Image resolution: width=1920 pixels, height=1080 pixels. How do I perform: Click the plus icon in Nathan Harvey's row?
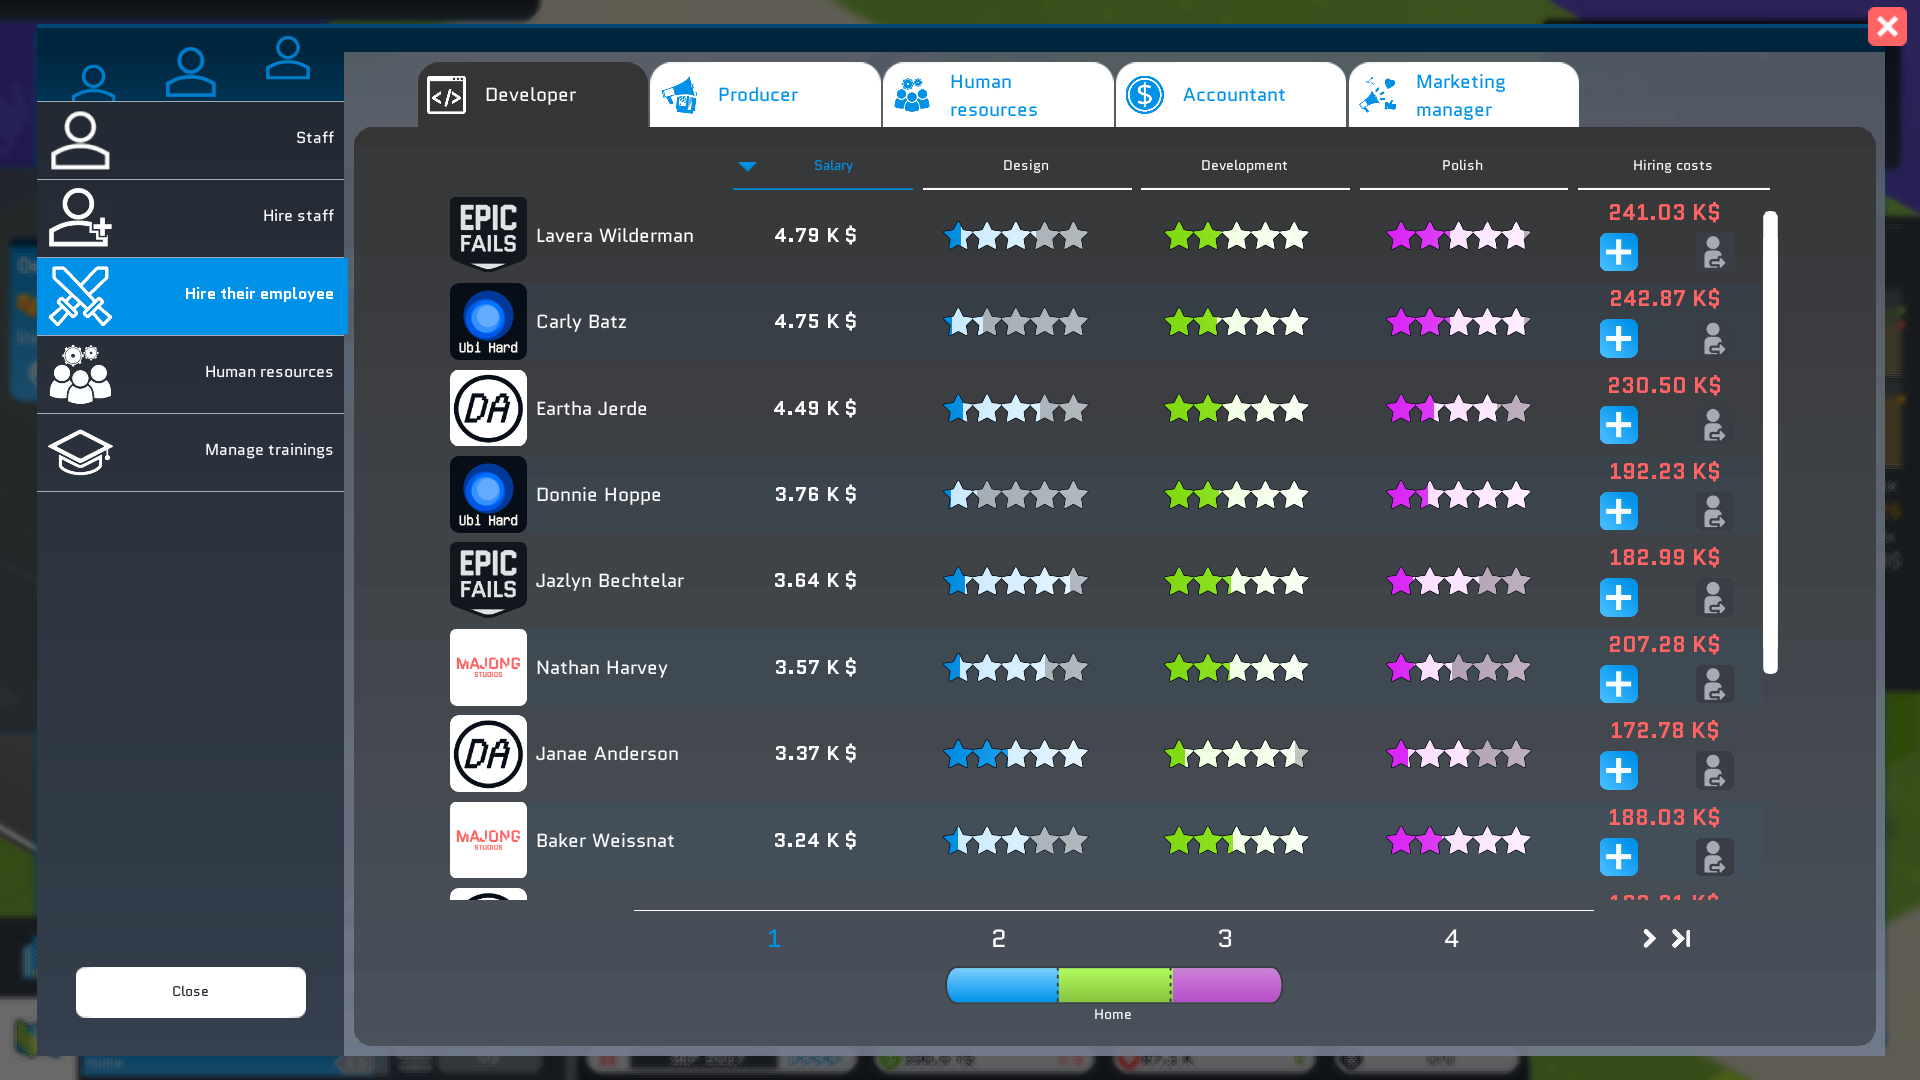pos(1618,684)
